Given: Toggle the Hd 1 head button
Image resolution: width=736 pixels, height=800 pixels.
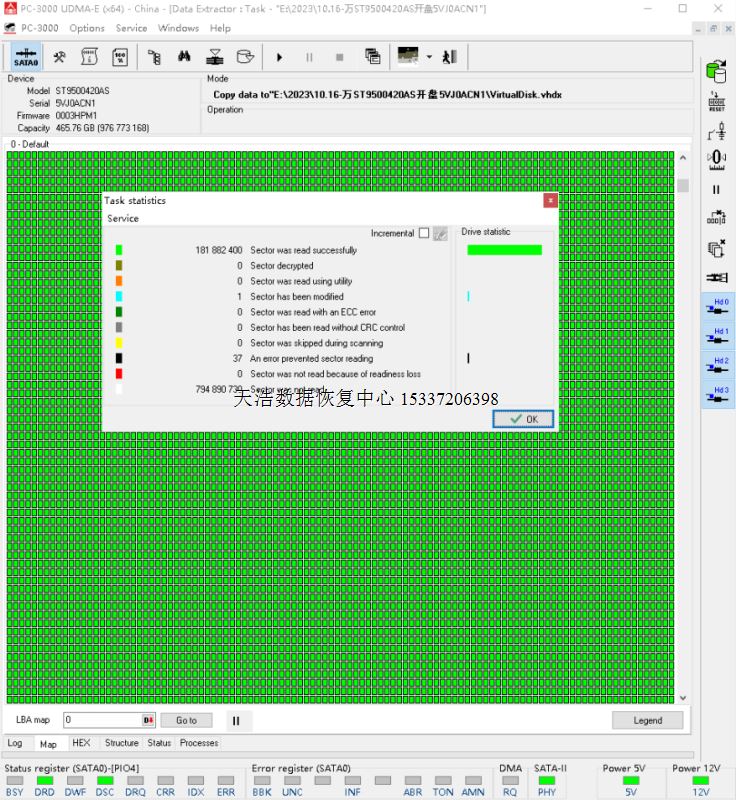Looking at the screenshot, I should click(717, 336).
